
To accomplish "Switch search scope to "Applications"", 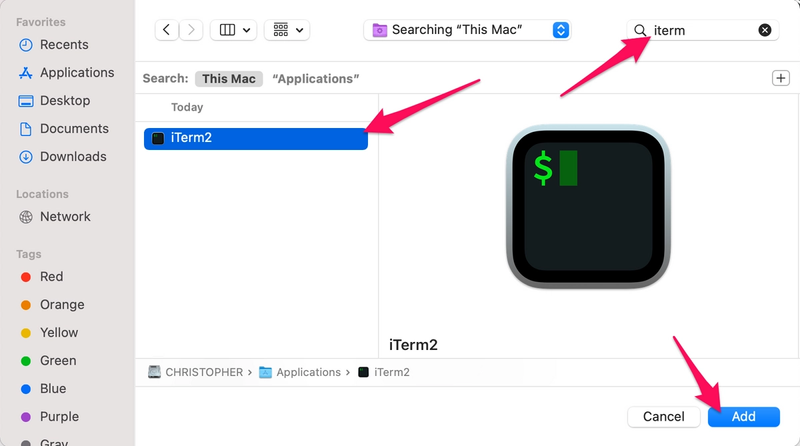I will [x=315, y=79].
